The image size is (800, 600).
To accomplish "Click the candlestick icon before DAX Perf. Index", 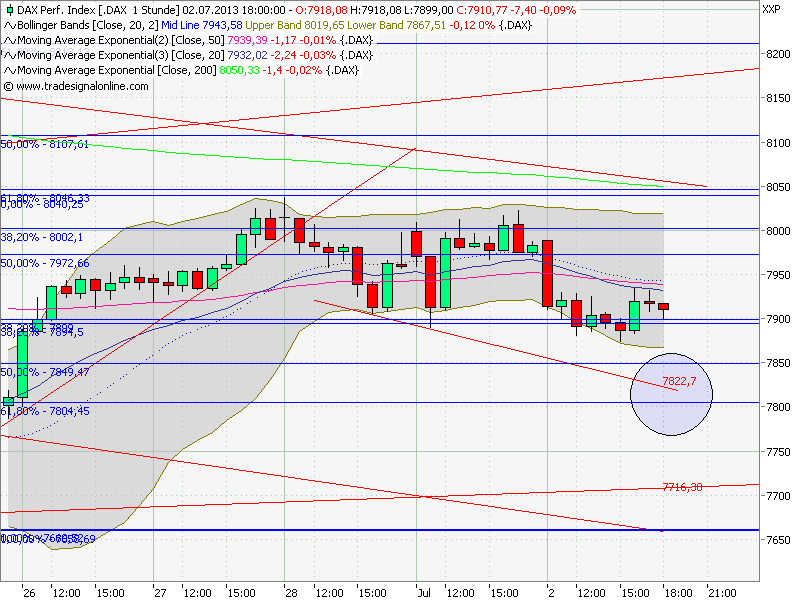I will click(x=9, y=10).
